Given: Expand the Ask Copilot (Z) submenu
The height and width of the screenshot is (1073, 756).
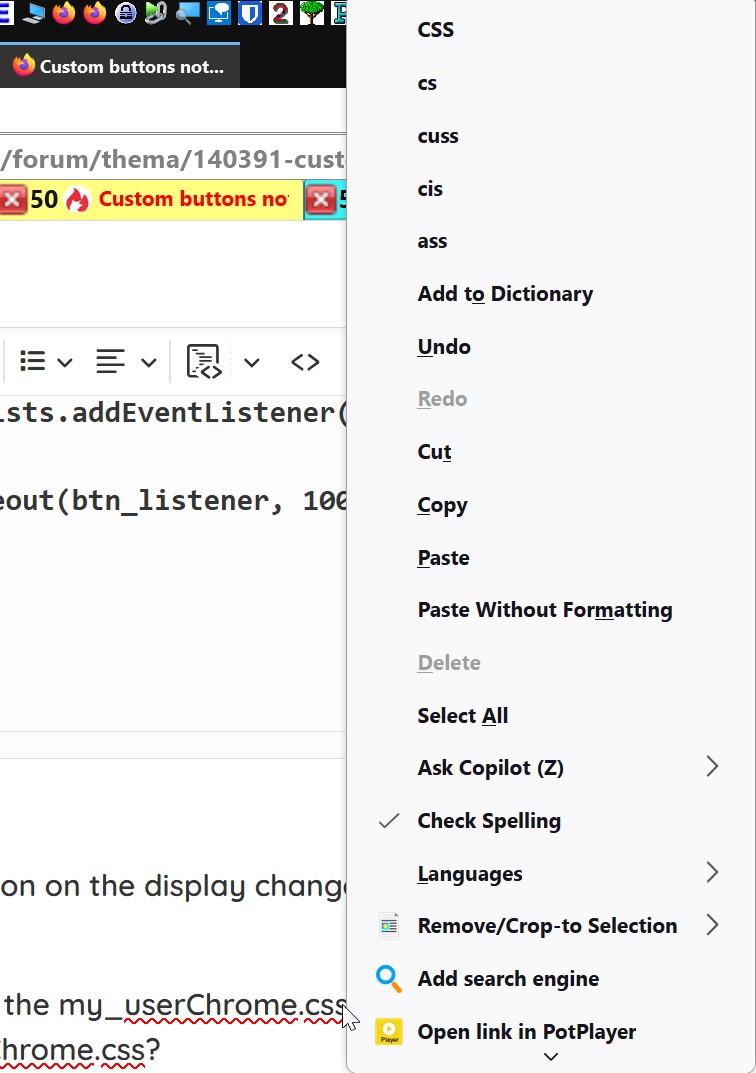Looking at the screenshot, I should tap(712, 767).
